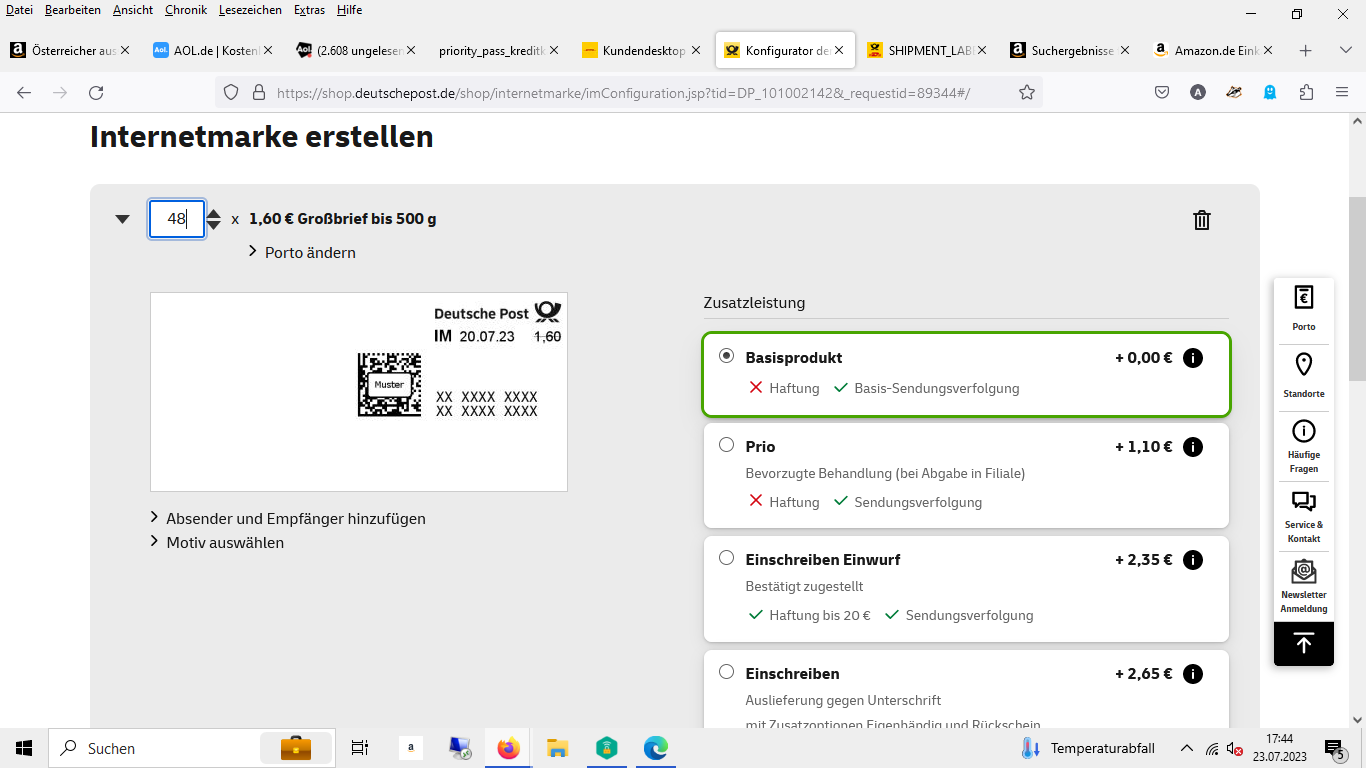Close the Konfigurator tab
1366x768 pixels.
coord(839,50)
